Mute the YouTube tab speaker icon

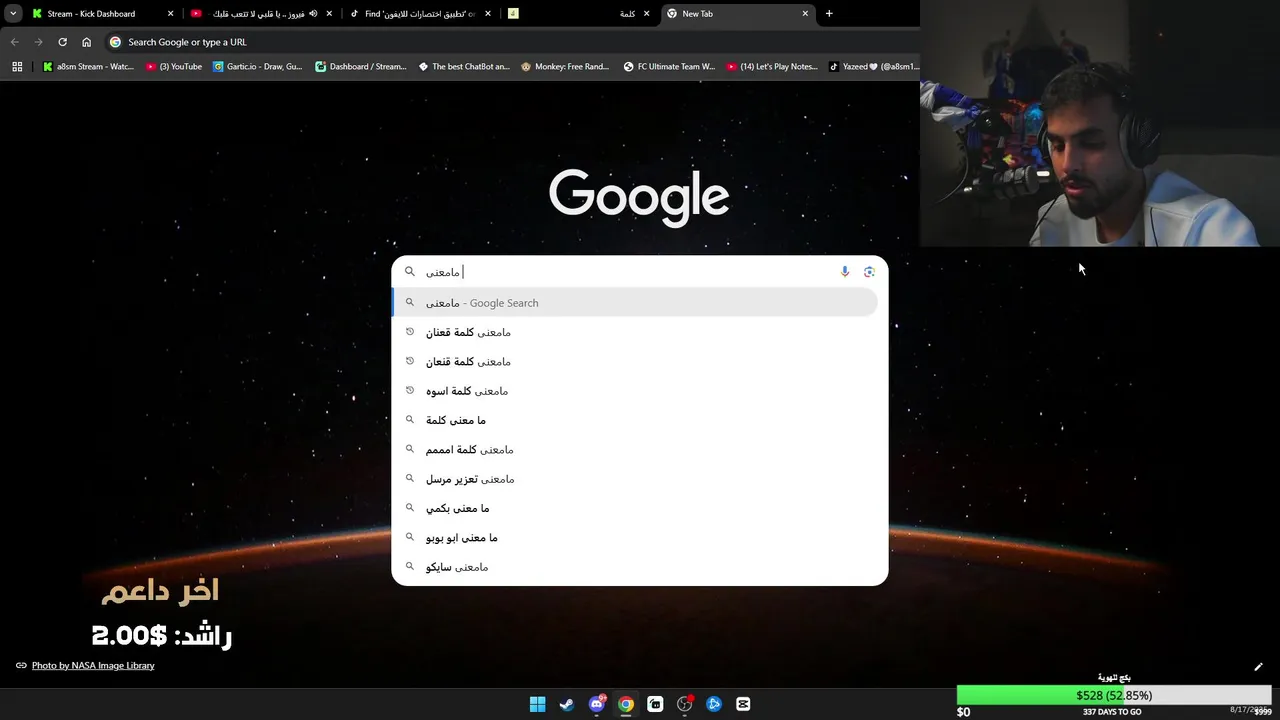(x=313, y=14)
